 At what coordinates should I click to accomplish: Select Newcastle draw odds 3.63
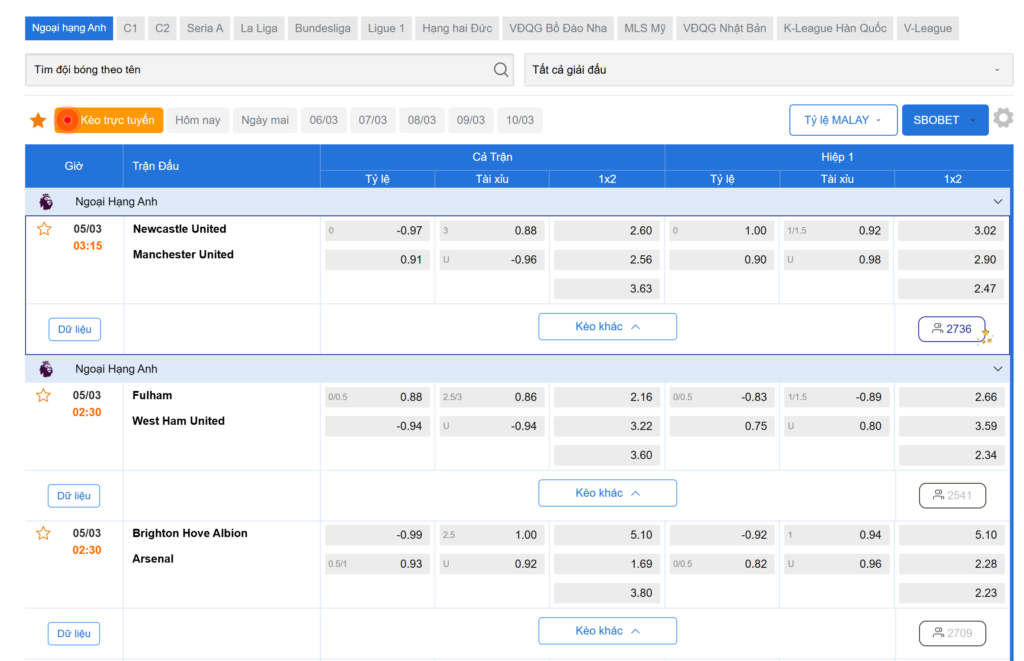coord(607,289)
